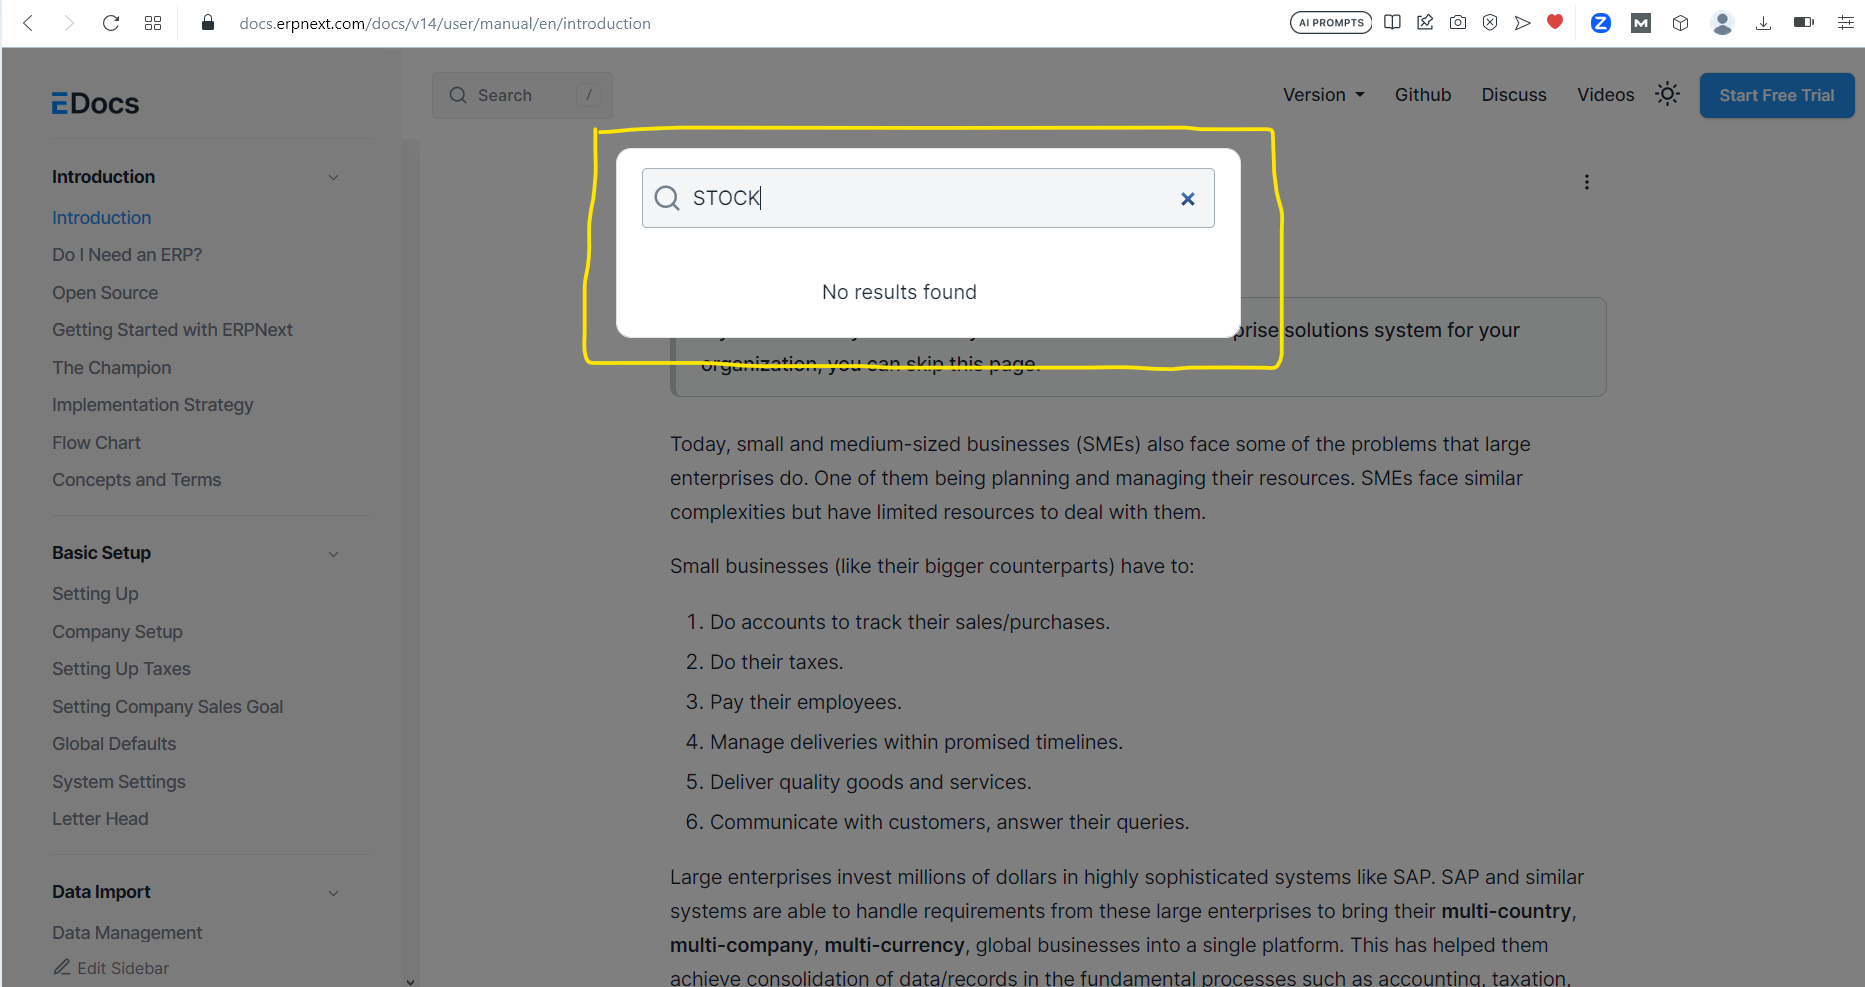1865x987 pixels.
Task: Click the EDocs logo
Action: point(95,103)
